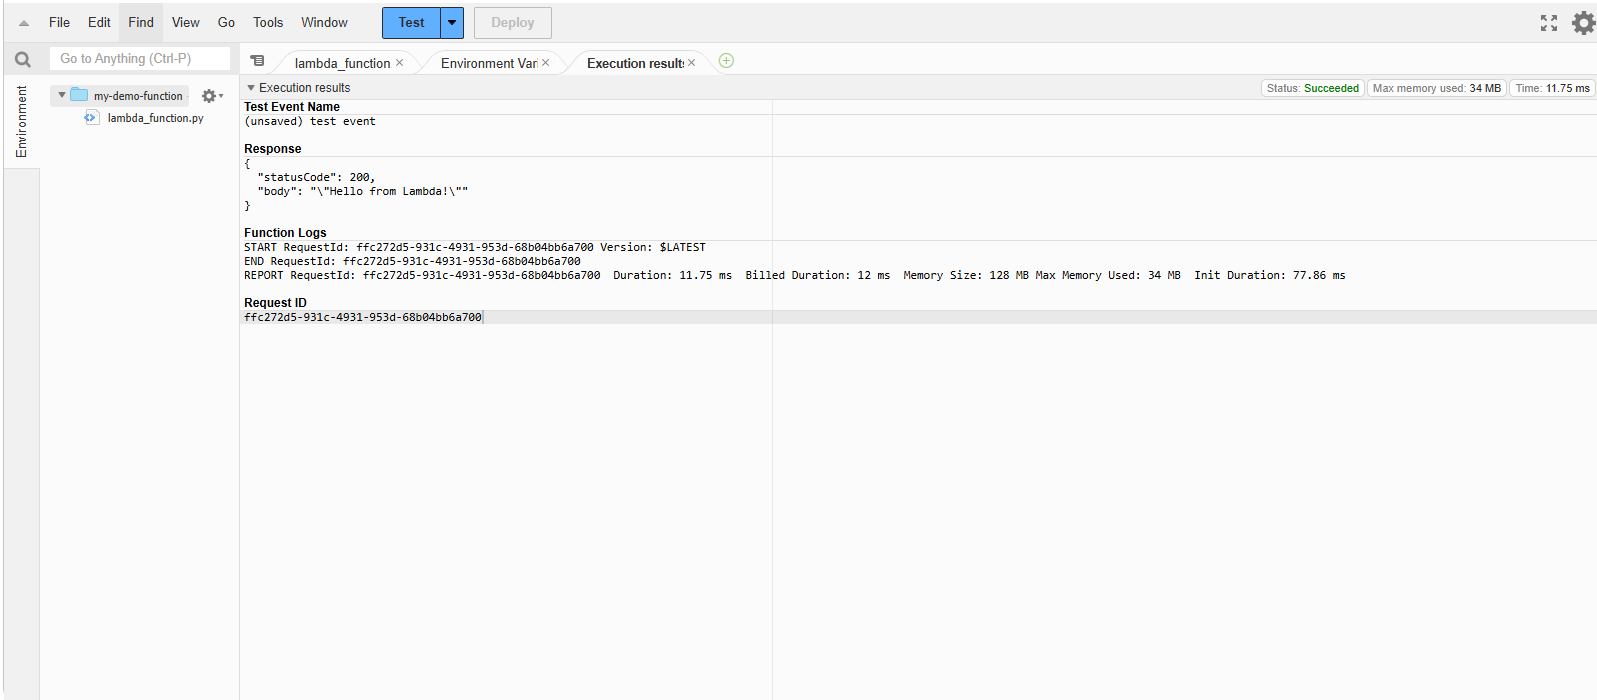The height and width of the screenshot is (700, 1597).
Task: Click the START RequestId log line
Action: pyautogui.click(x=475, y=247)
